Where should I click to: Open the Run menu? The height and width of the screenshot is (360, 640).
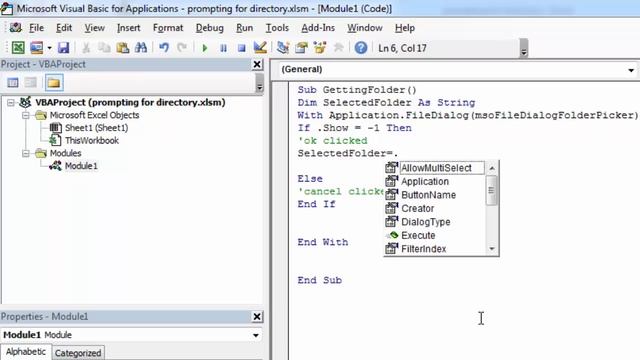pos(244,28)
